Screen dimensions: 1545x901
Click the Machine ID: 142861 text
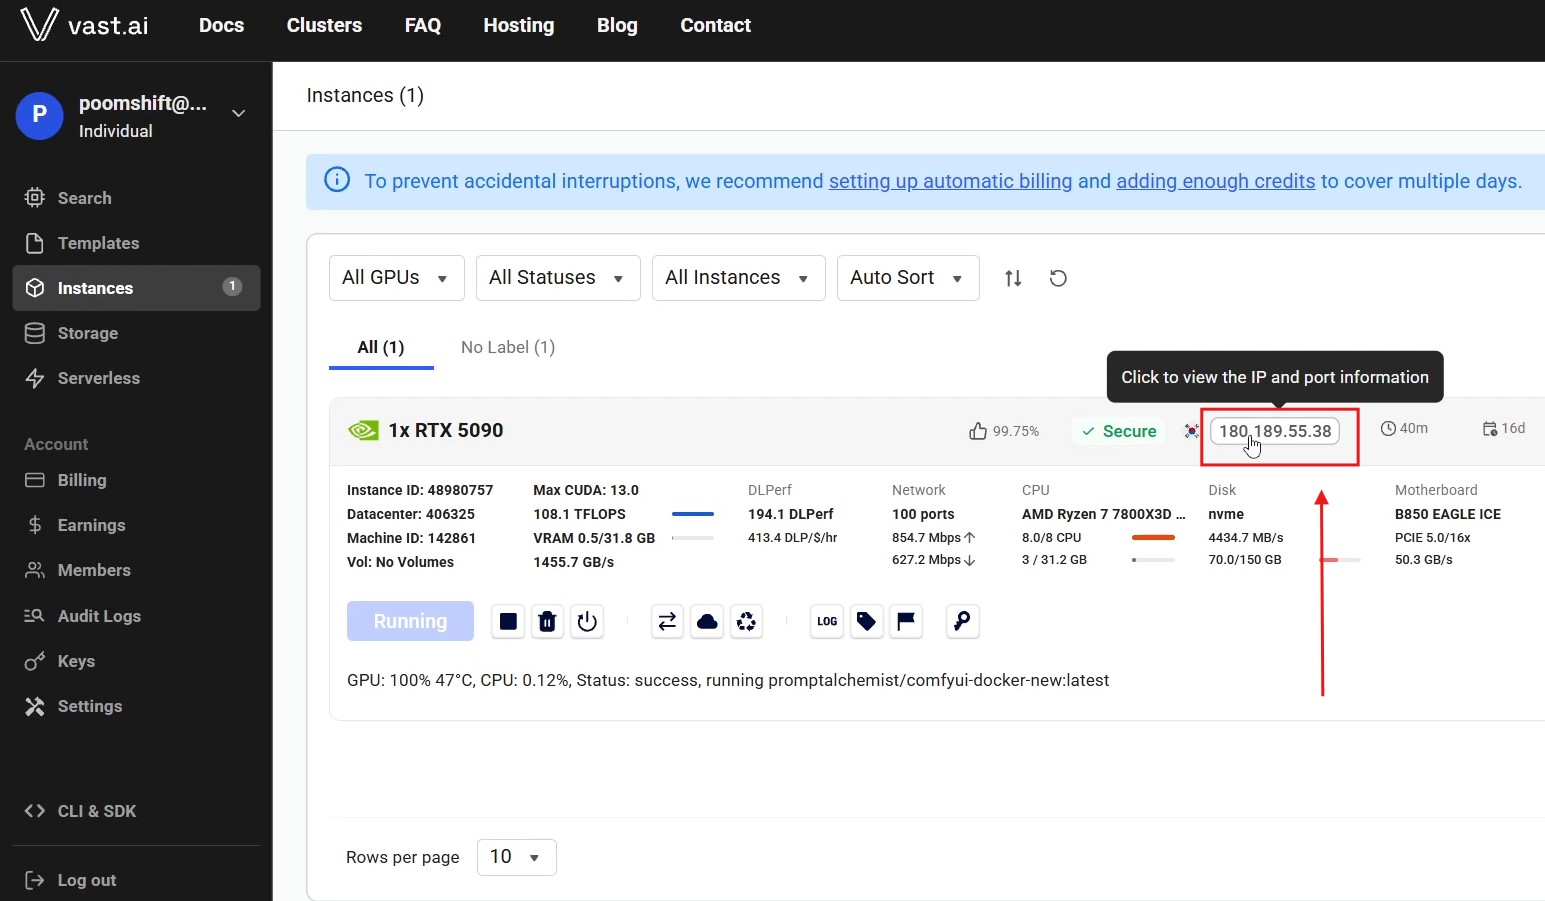click(411, 538)
